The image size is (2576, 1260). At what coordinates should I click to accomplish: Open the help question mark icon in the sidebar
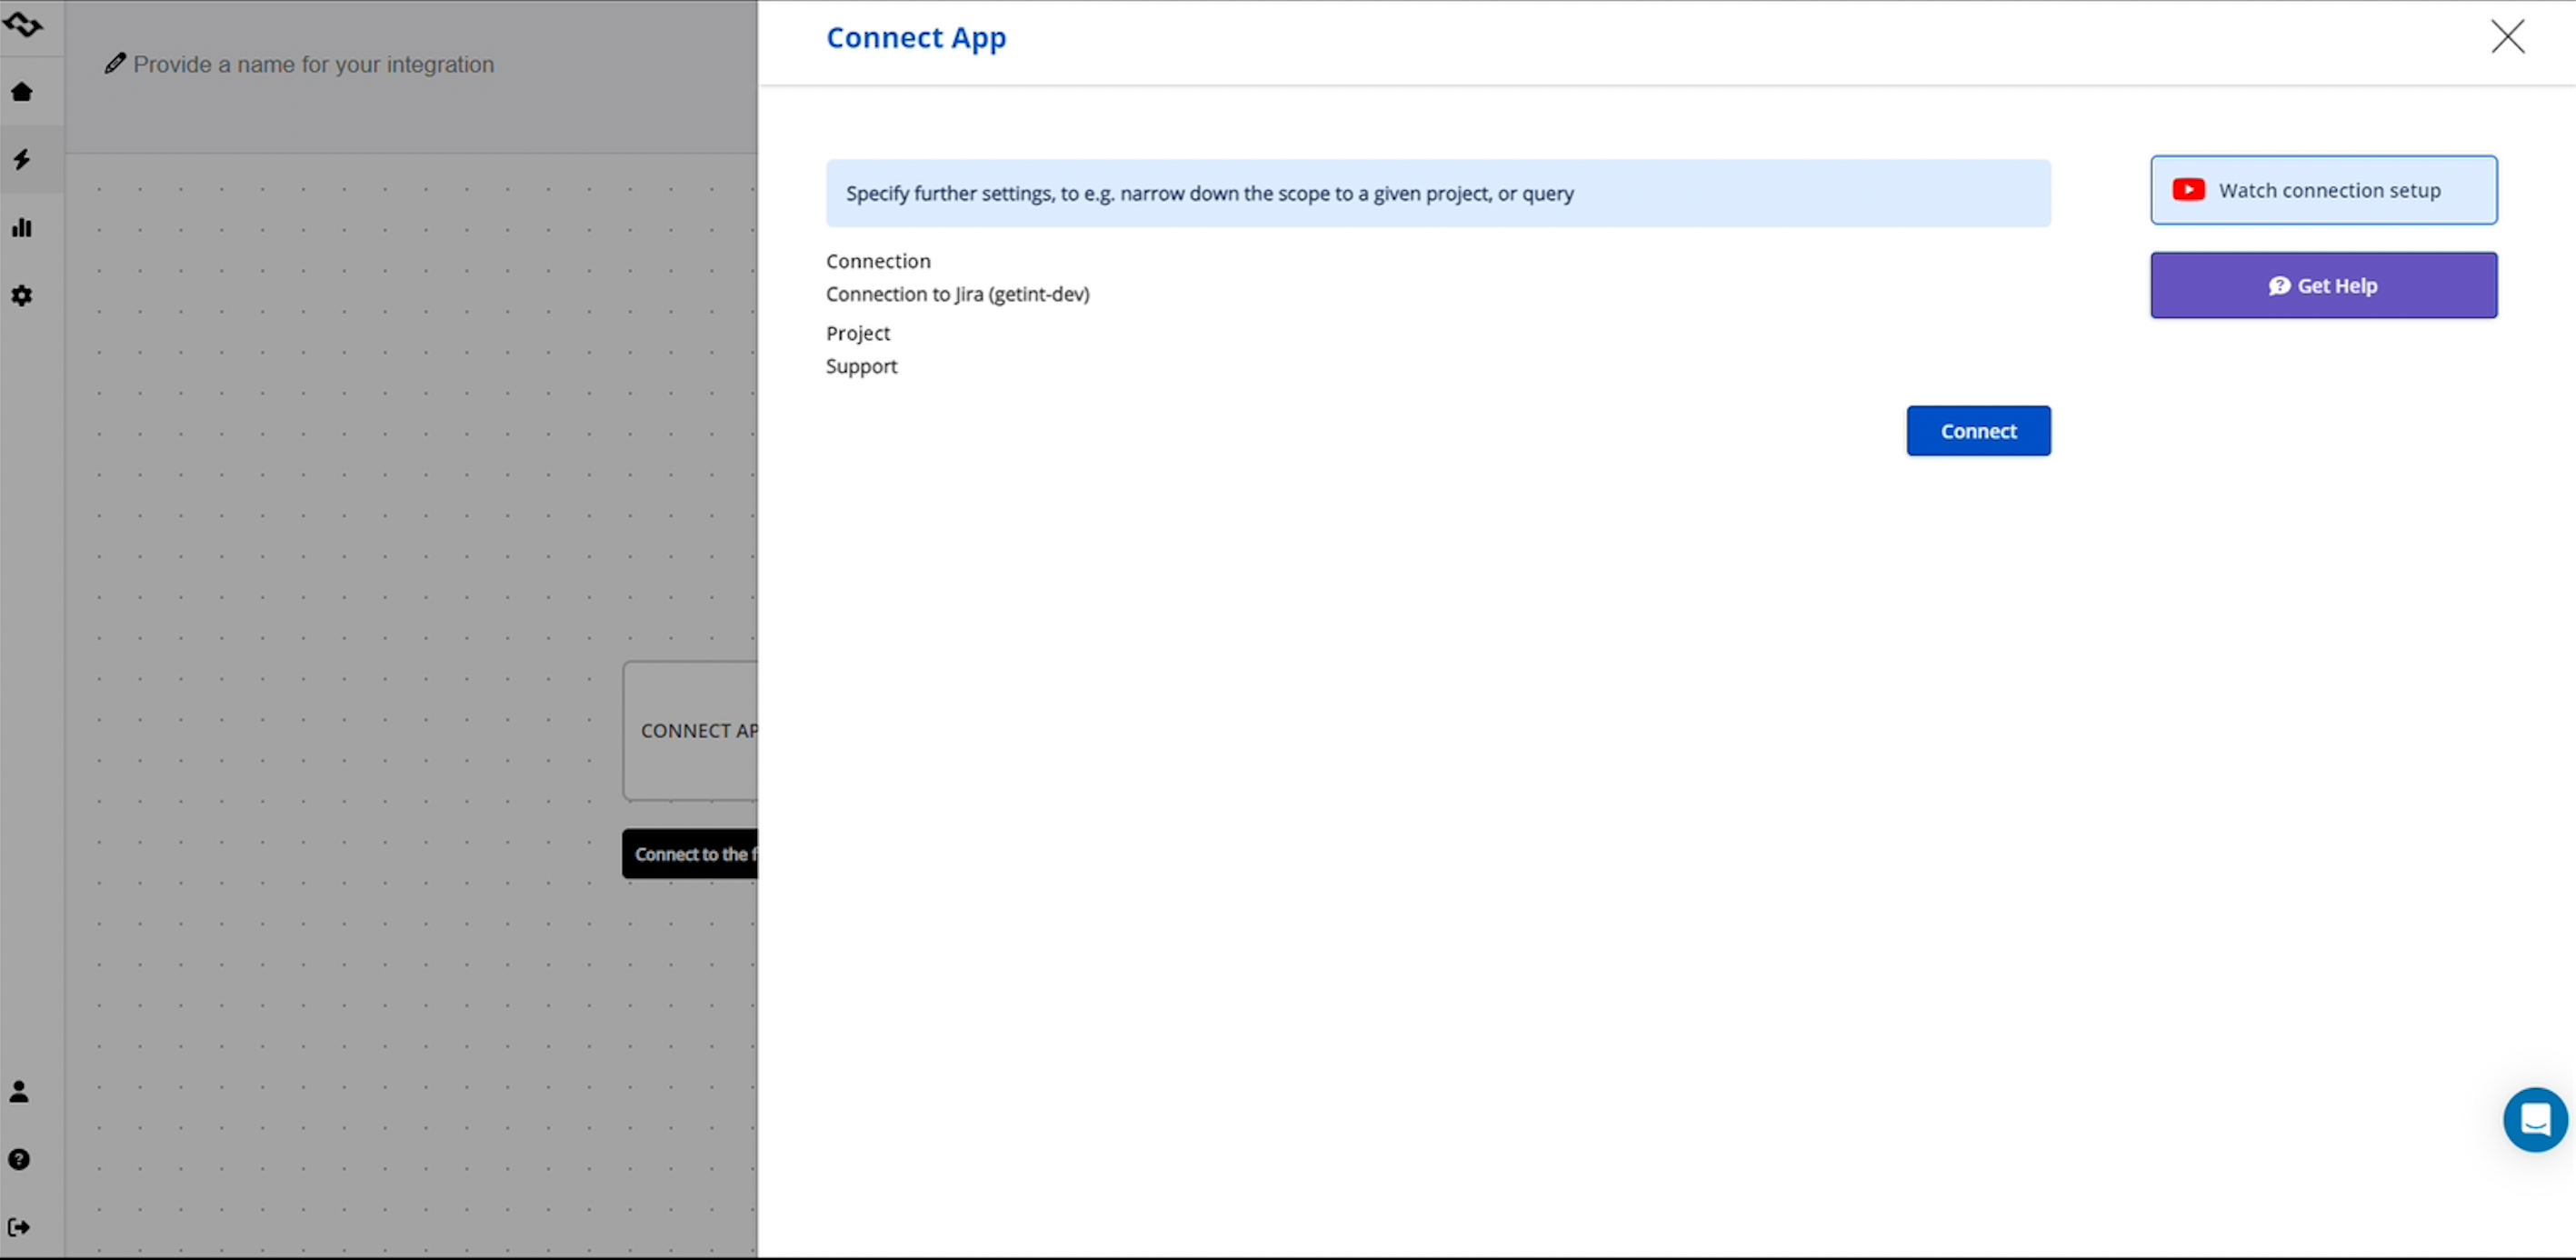pos(19,1159)
